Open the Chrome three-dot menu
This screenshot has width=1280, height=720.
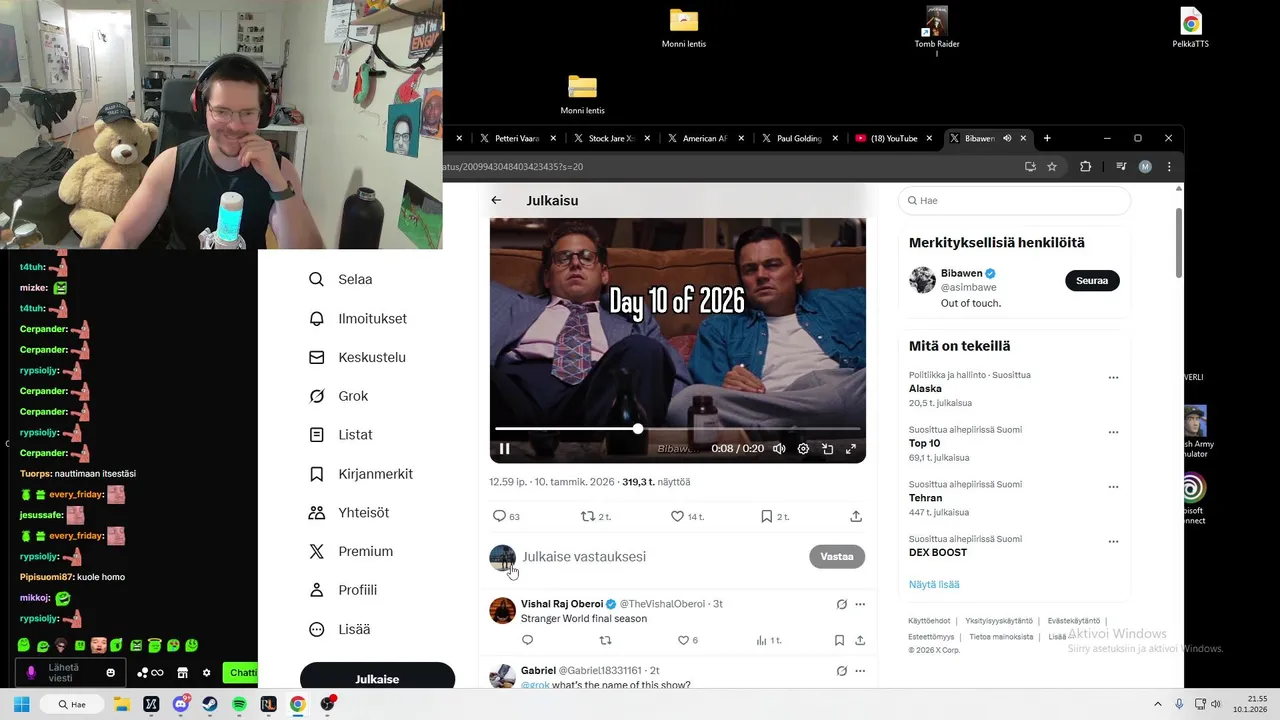tap(1168, 167)
